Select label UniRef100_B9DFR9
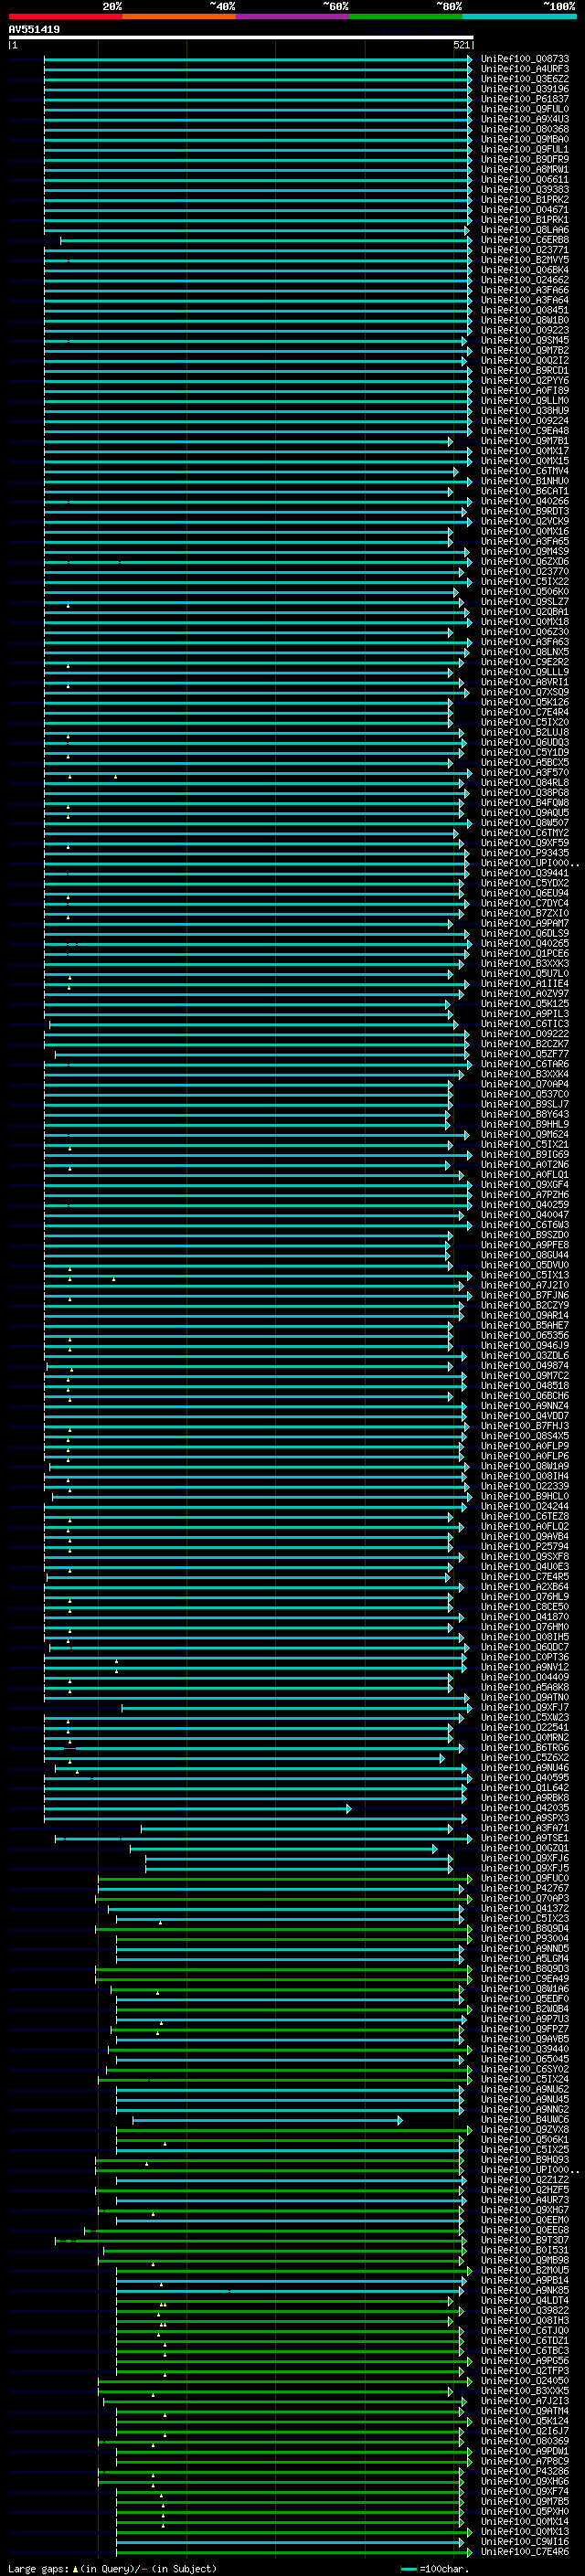Screen dimensions: 585x2576 525,159
